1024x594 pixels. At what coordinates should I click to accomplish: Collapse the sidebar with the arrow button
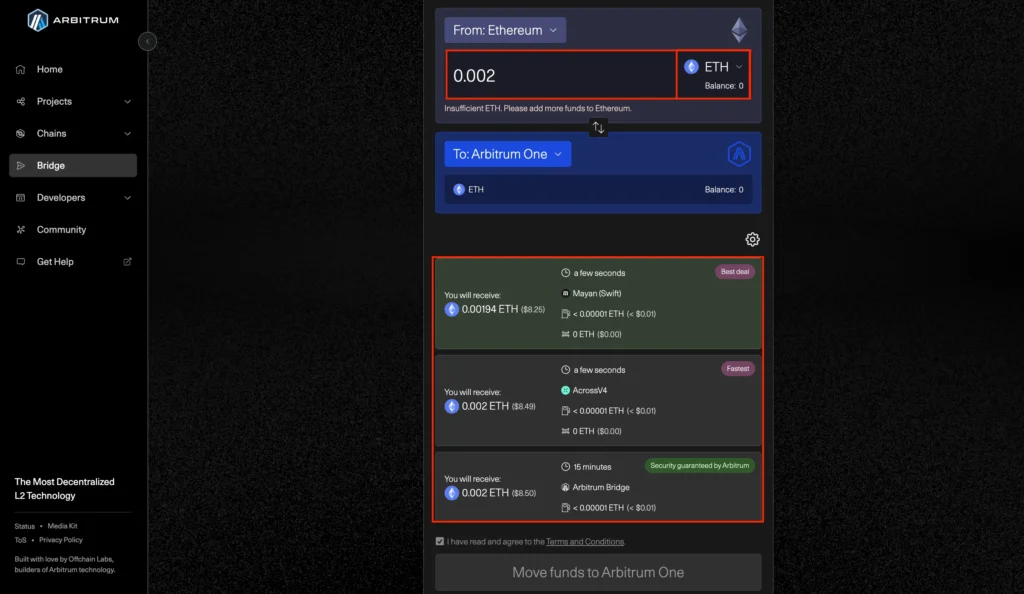tap(148, 41)
